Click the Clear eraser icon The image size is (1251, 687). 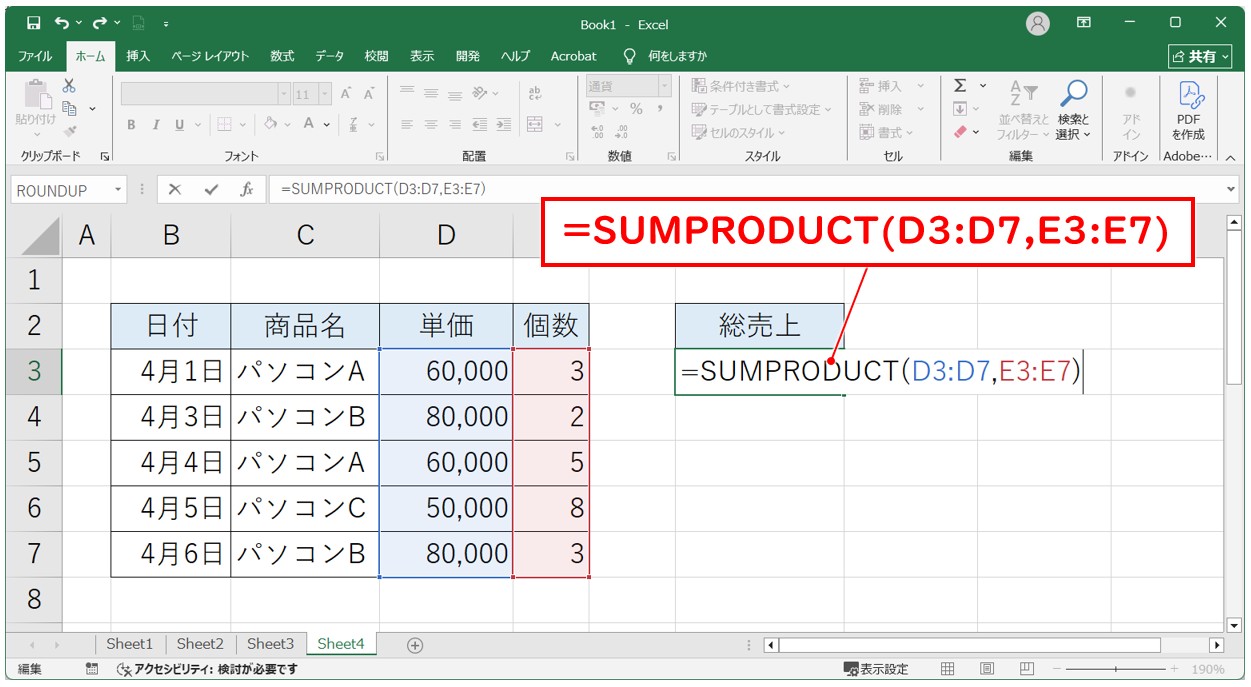pyautogui.click(x=961, y=132)
